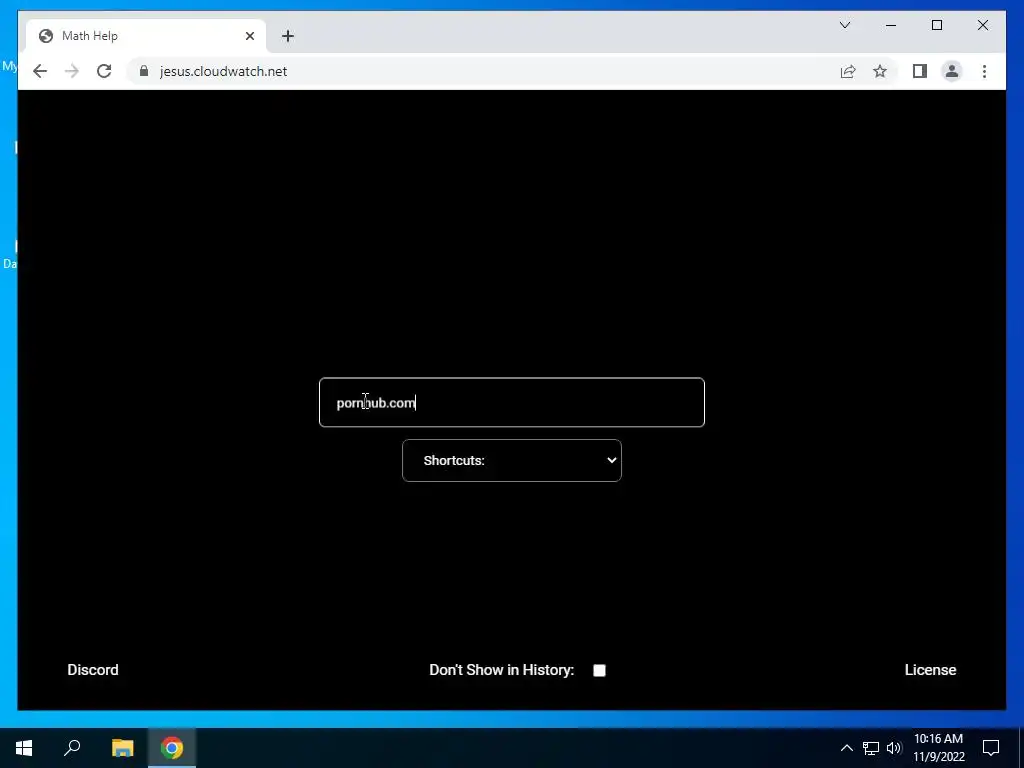Viewport: 1024px width, 768px height.
Task: Toggle Don't Show in History checkbox
Action: [x=600, y=670]
